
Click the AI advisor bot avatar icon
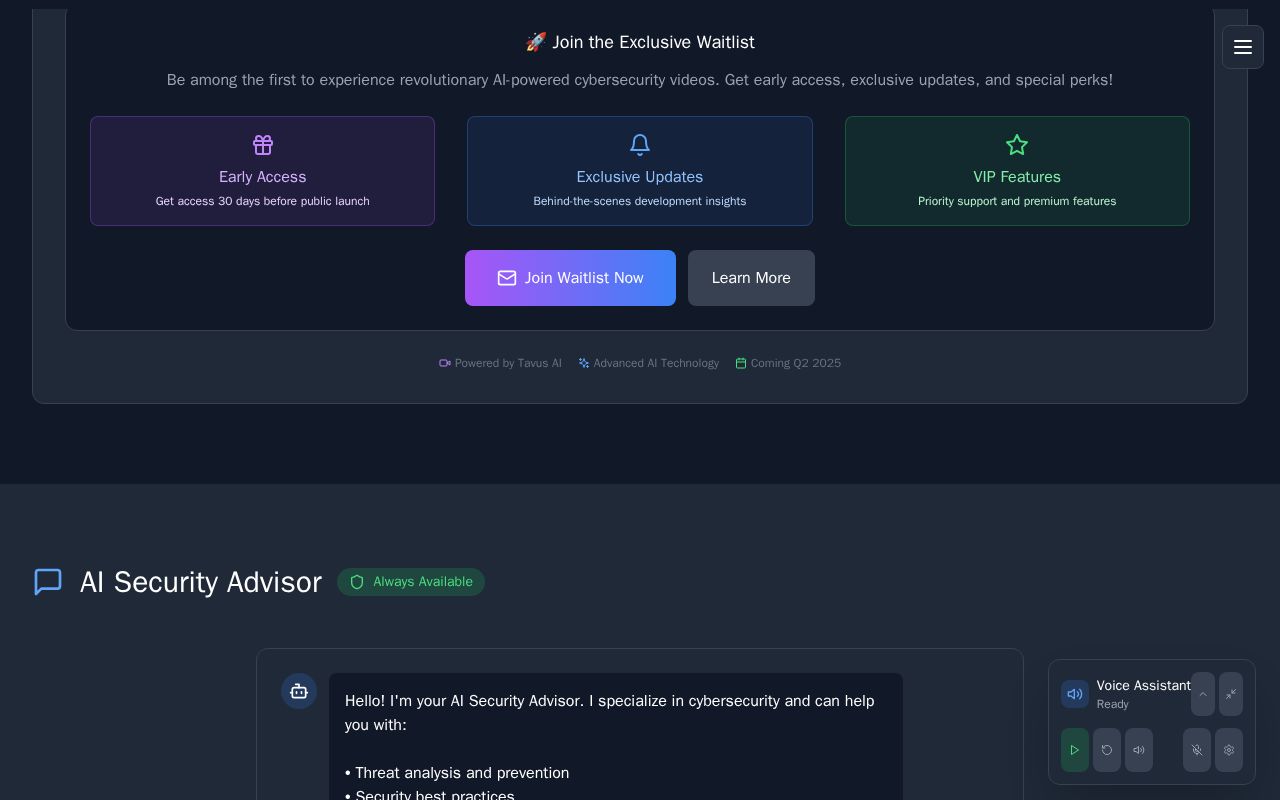click(x=299, y=691)
